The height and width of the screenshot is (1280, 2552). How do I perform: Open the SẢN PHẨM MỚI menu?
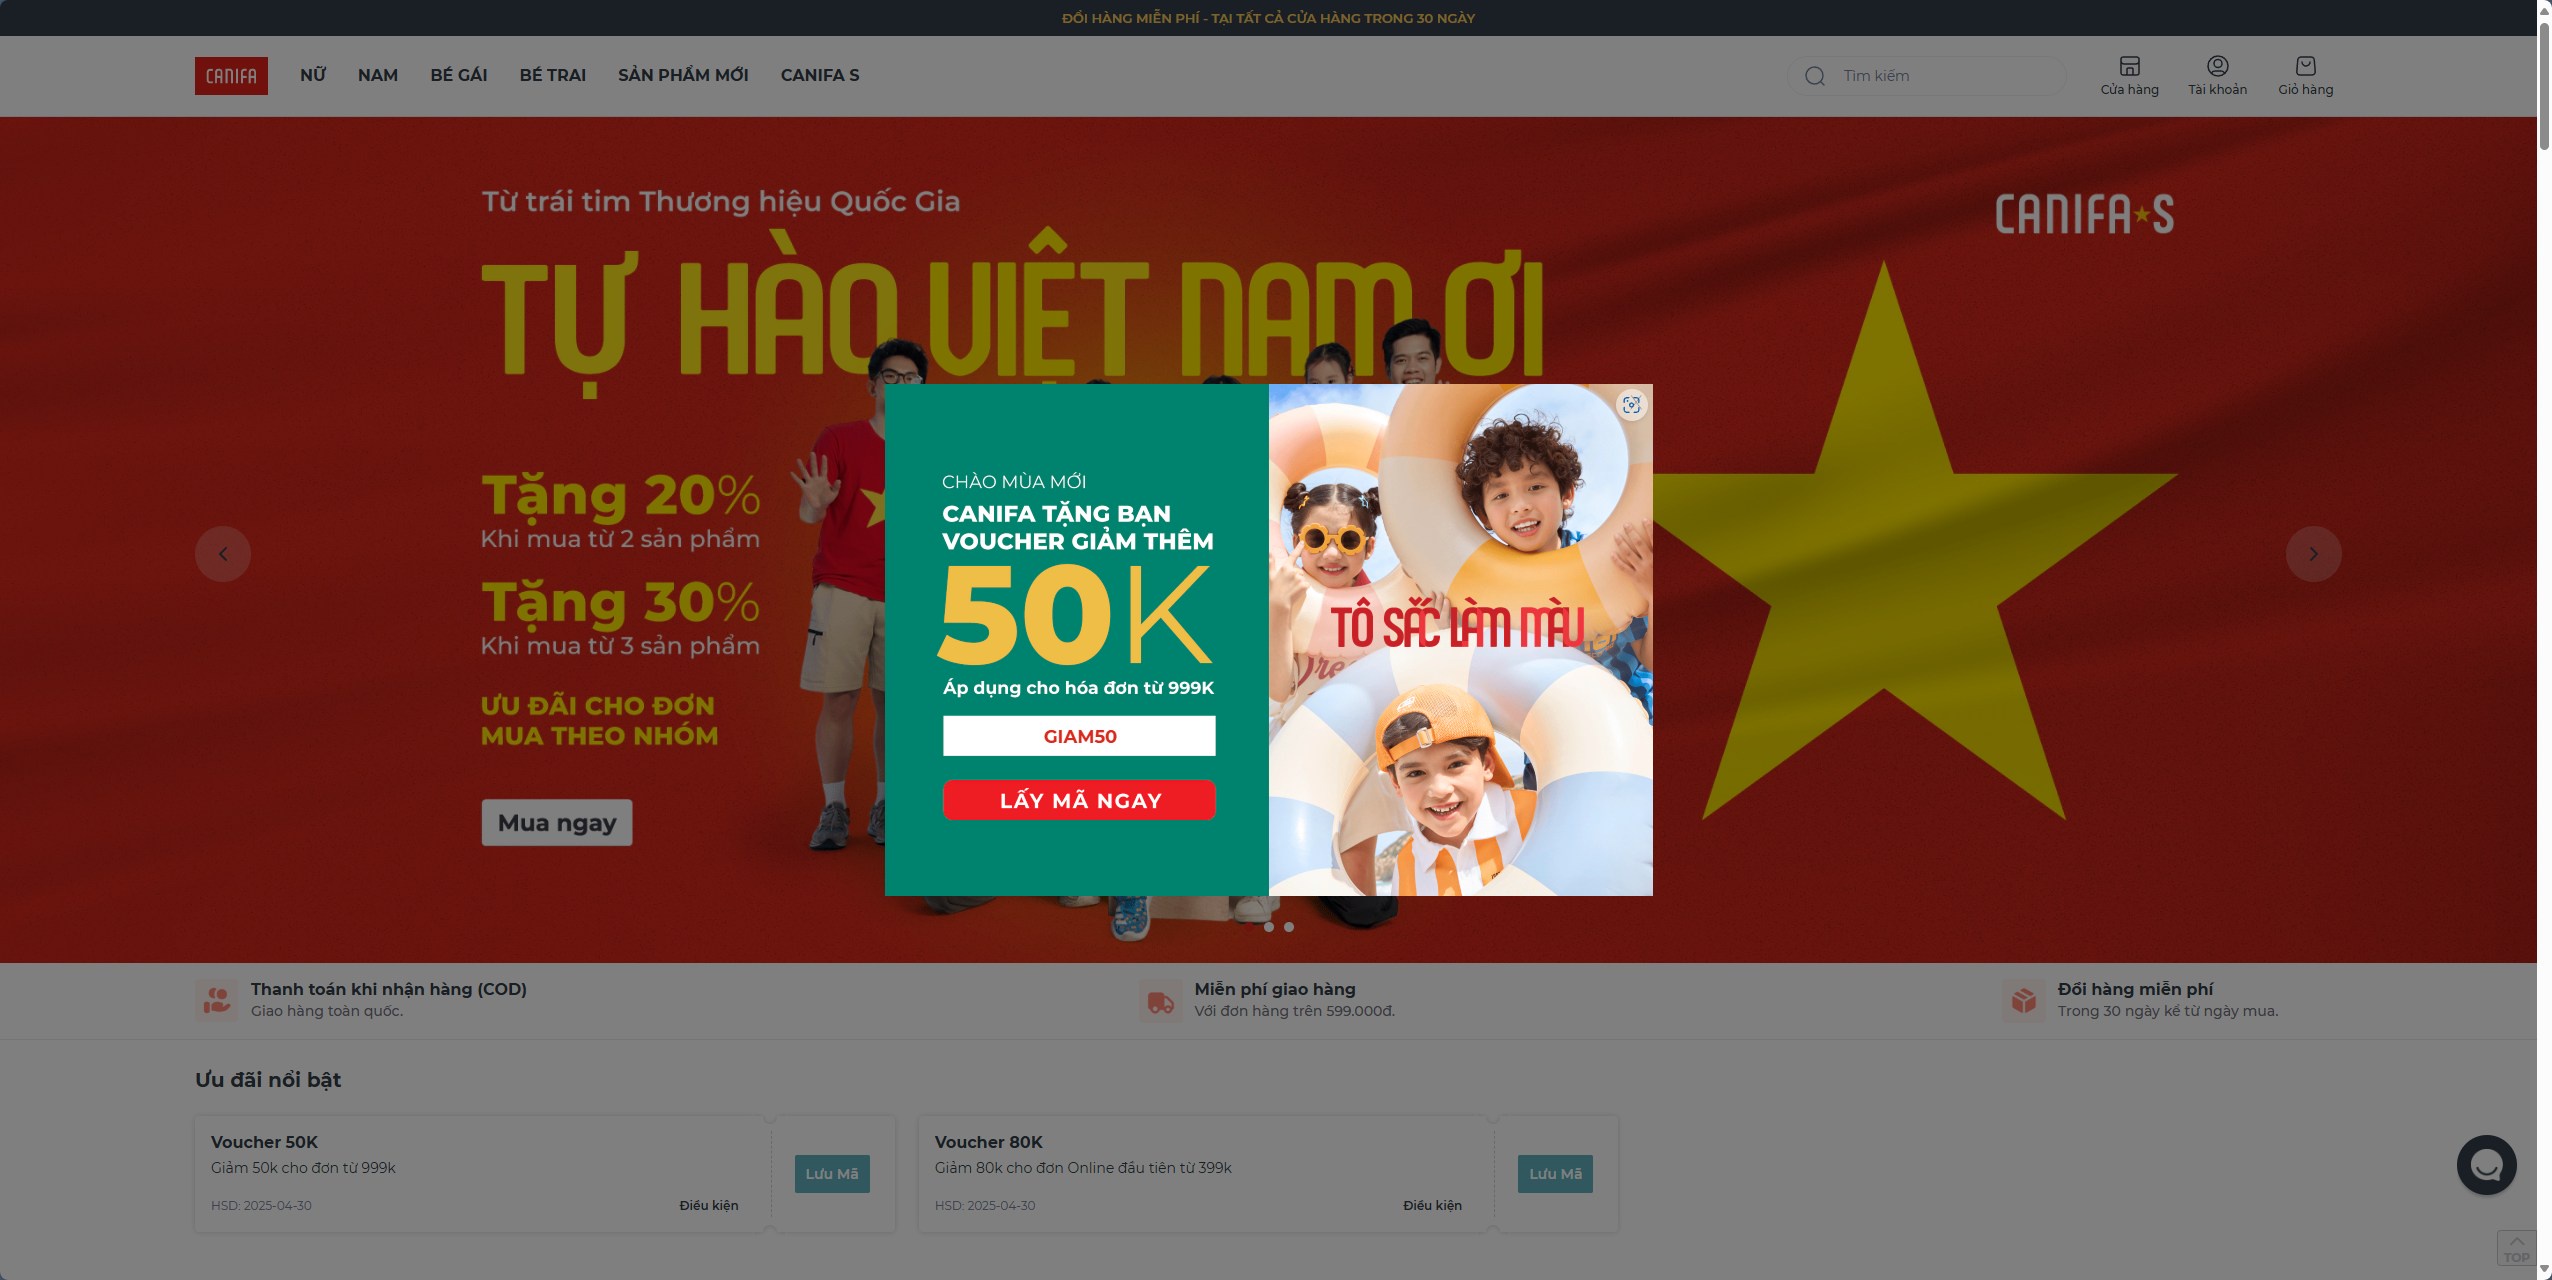pyautogui.click(x=683, y=75)
